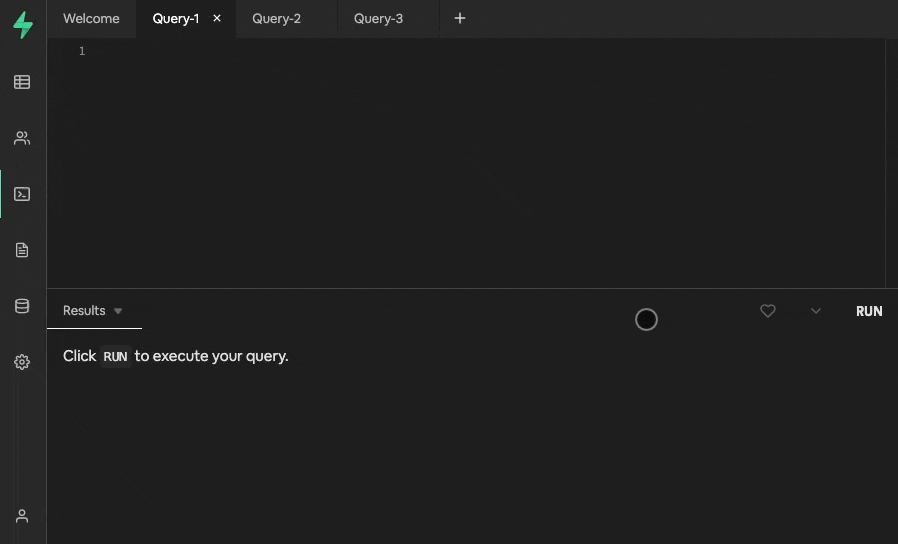Open the database icon in sidebar
898x544 pixels.
22,306
